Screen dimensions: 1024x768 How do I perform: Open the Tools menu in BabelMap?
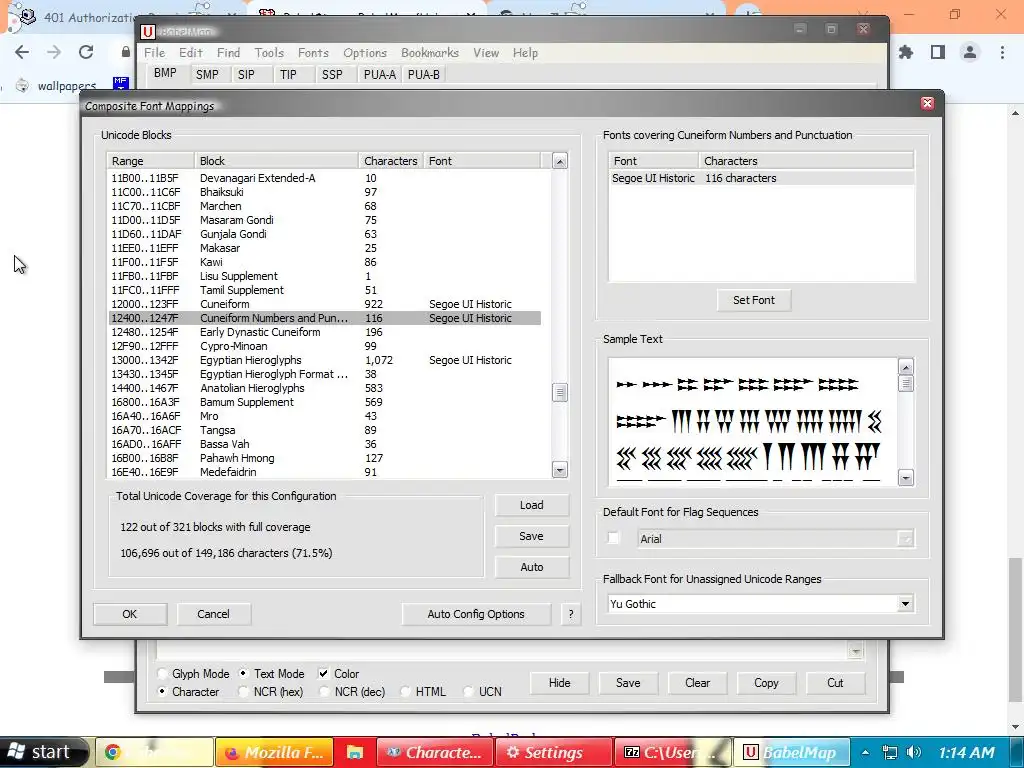(269, 53)
